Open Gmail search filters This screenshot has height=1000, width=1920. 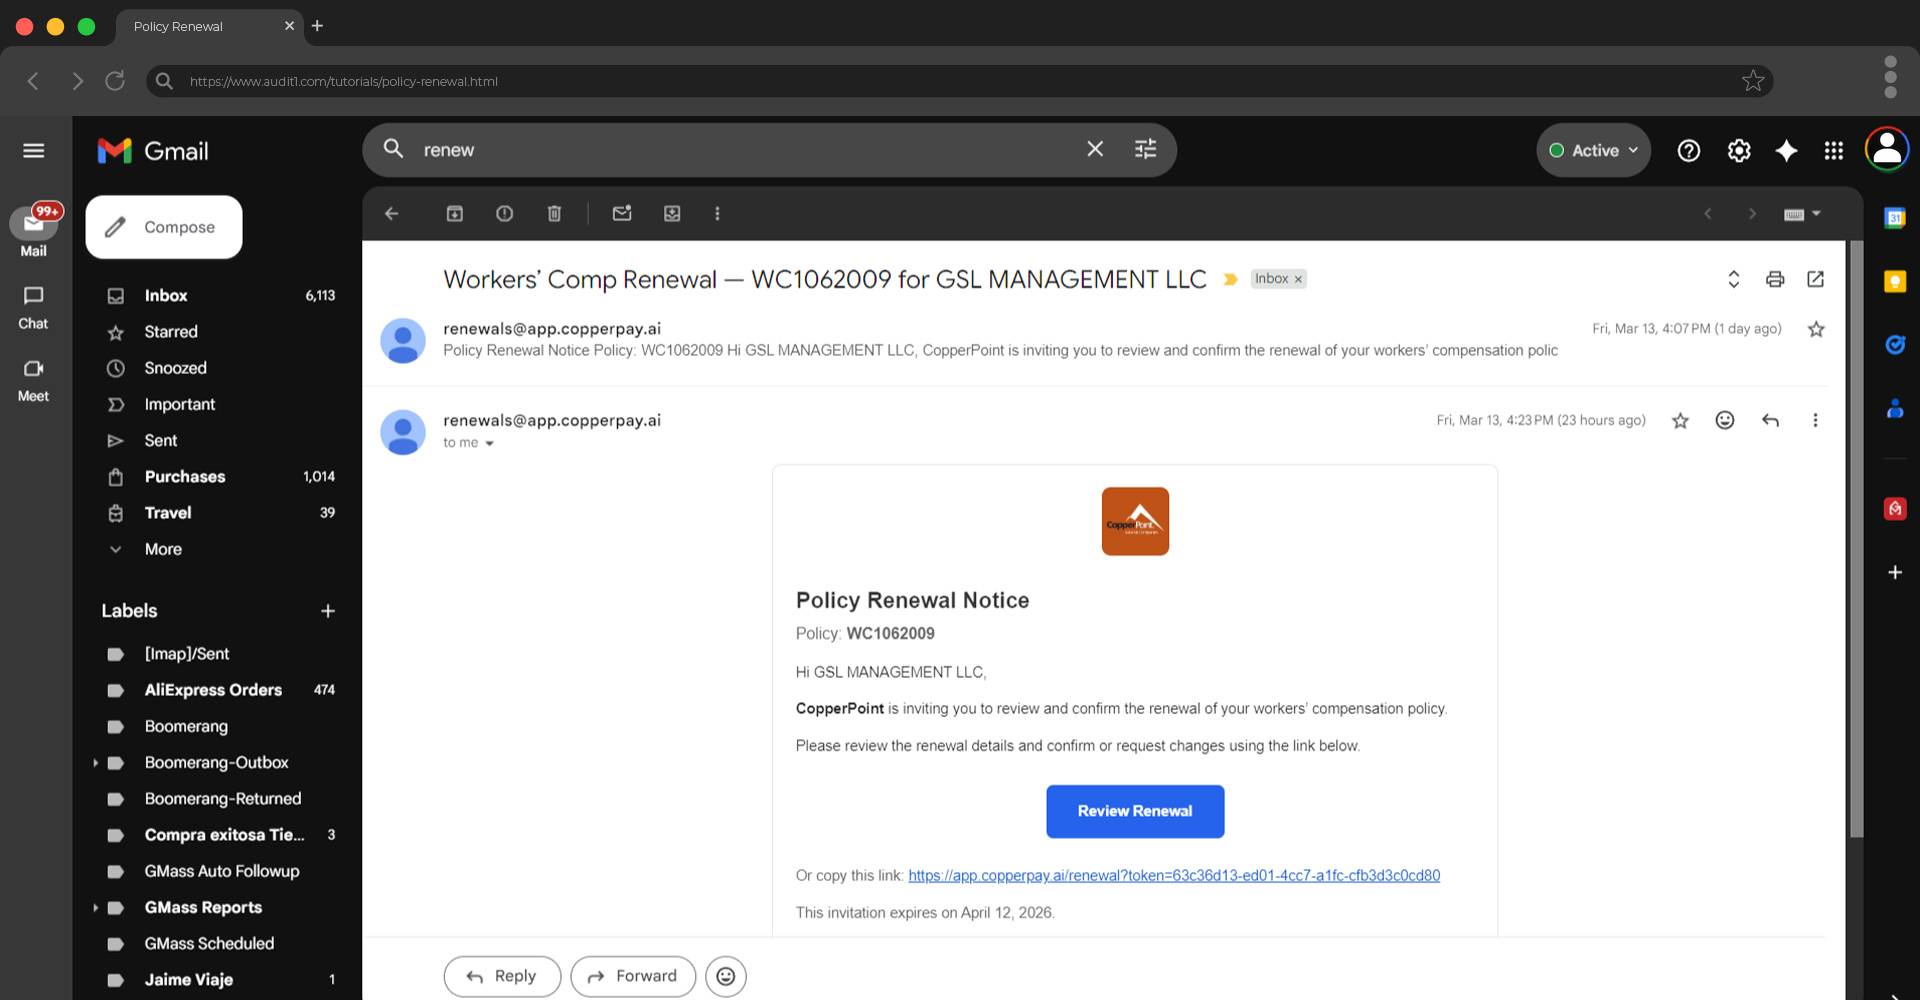pos(1145,149)
